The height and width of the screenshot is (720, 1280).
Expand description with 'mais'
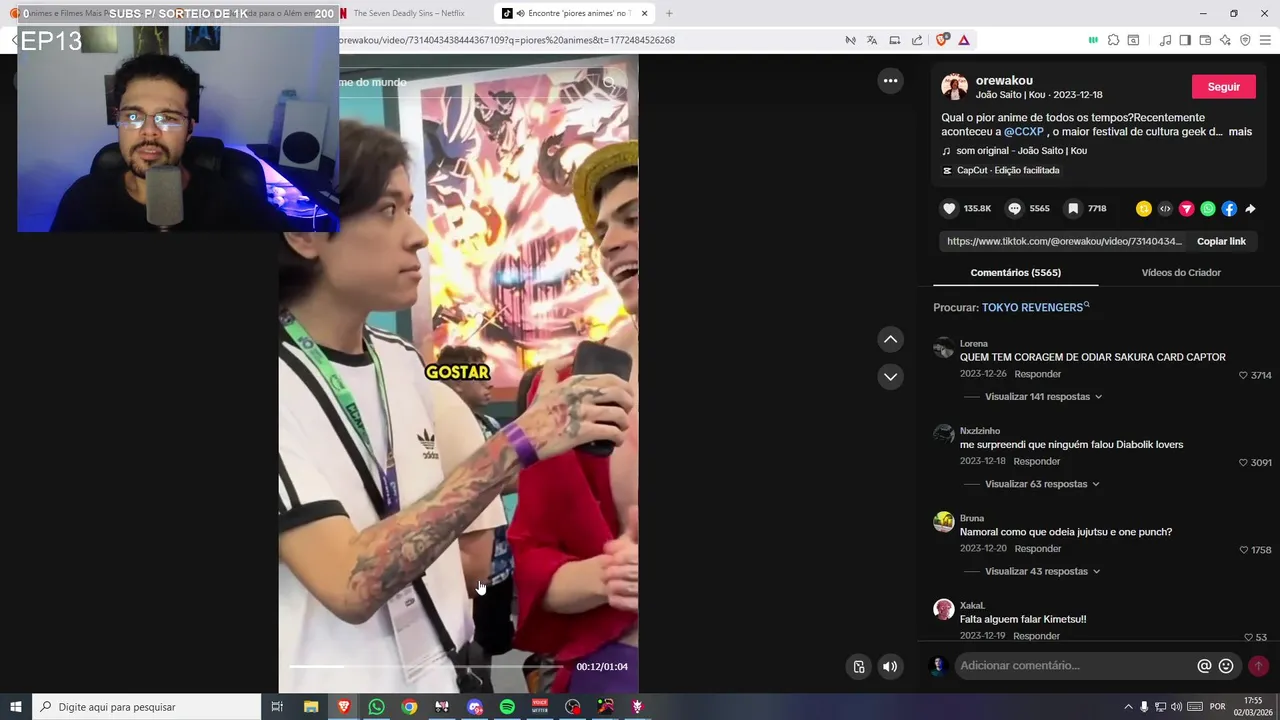(x=1240, y=132)
